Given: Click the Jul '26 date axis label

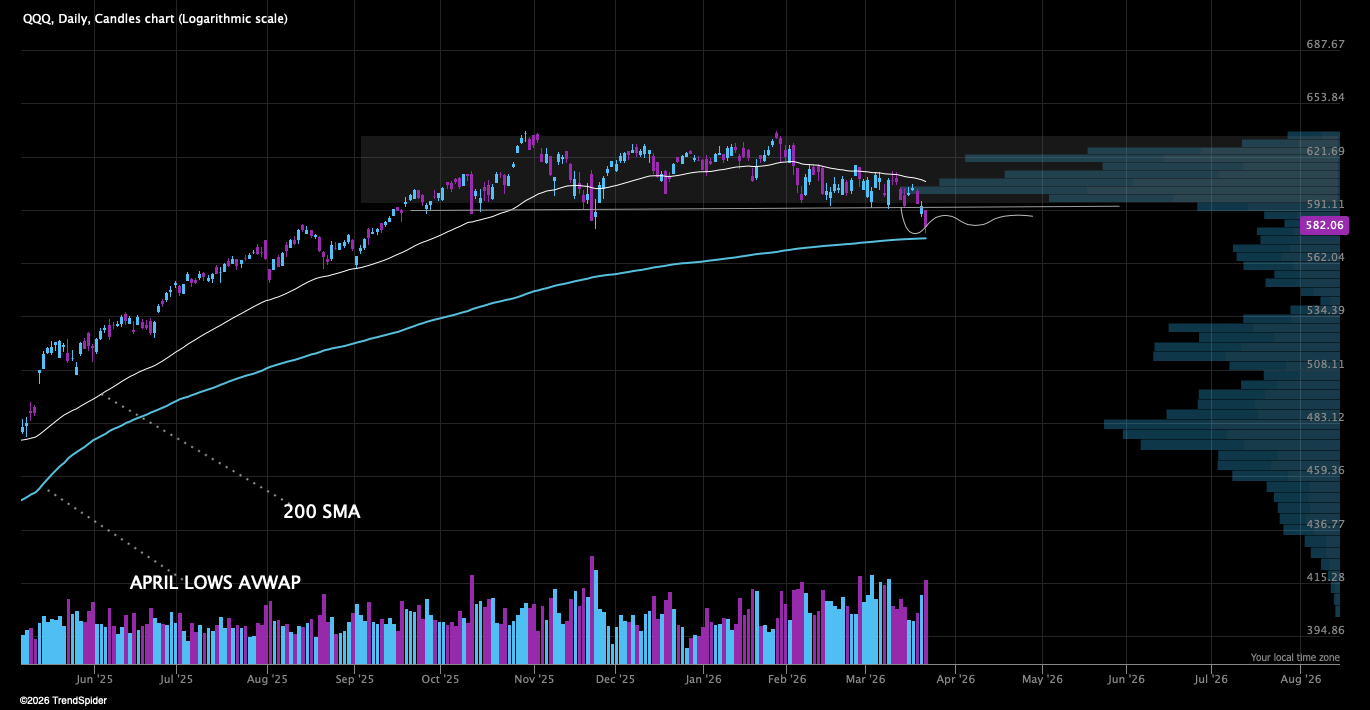Looking at the screenshot, I should click(x=1211, y=679).
